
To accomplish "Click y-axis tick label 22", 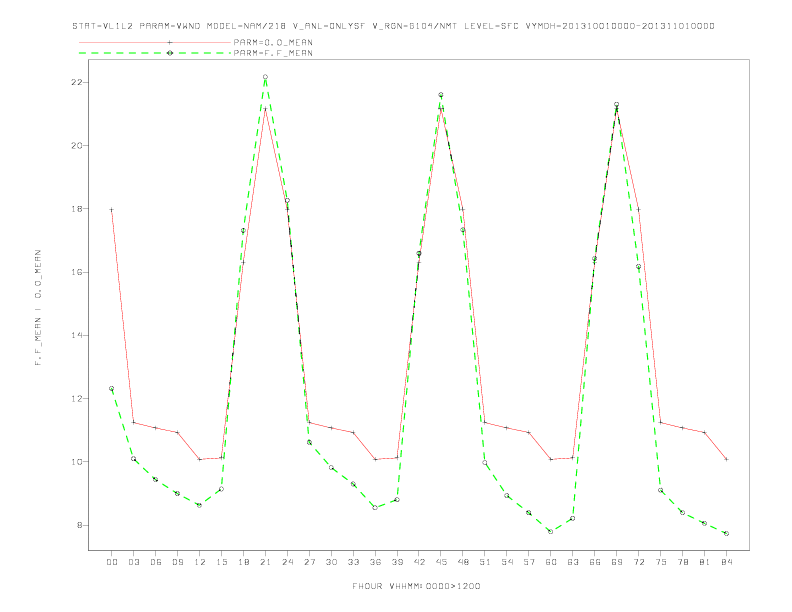I will (76, 82).
